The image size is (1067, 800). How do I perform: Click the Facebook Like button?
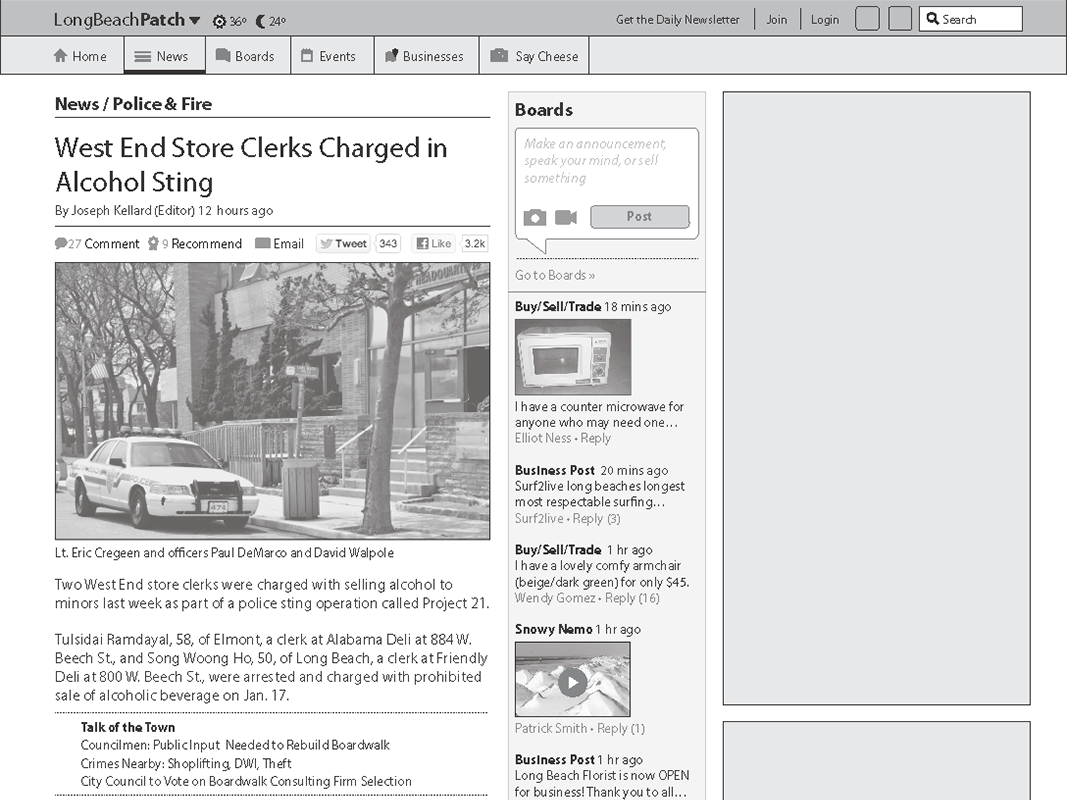(x=433, y=244)
